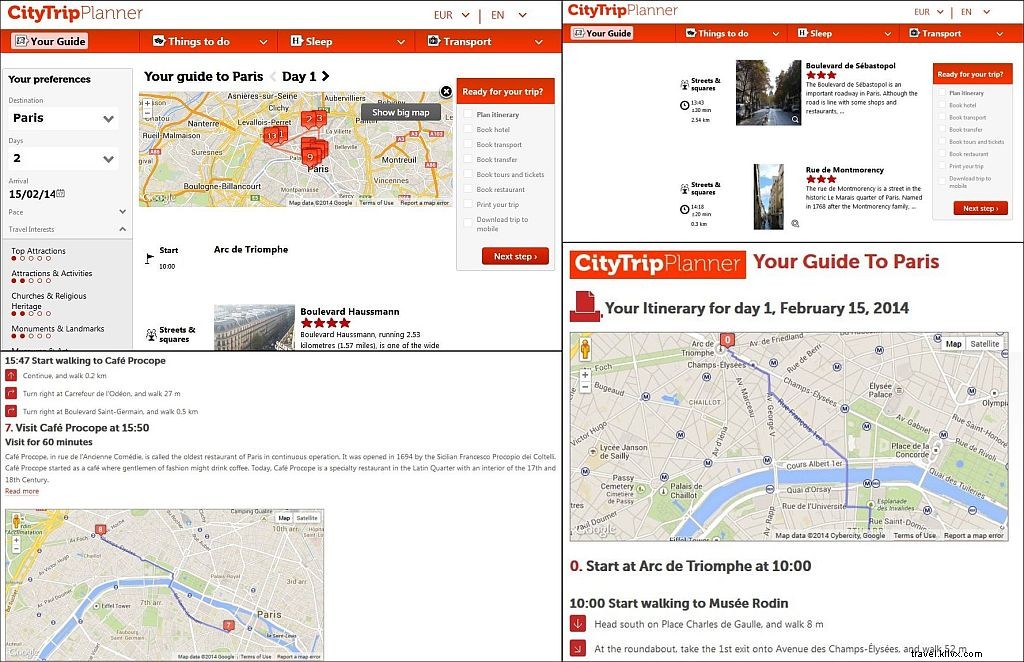Tick the Book hotel checkbox in the top-left screenshot
Image resolution: width=1024 pixels, height=662 pixels.
[468, 129]
